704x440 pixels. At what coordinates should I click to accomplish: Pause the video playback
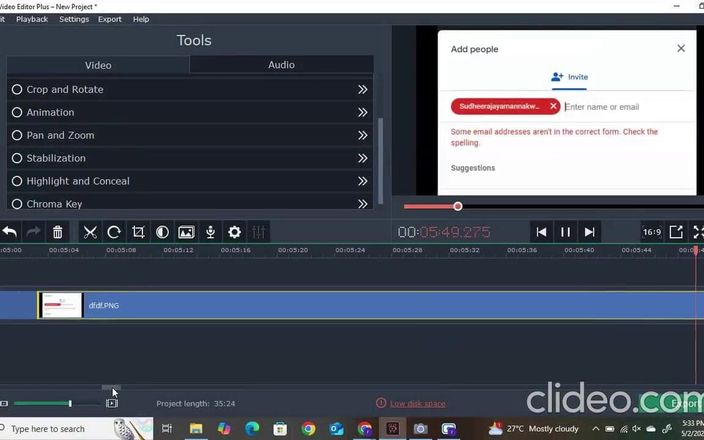coord(565,232)
